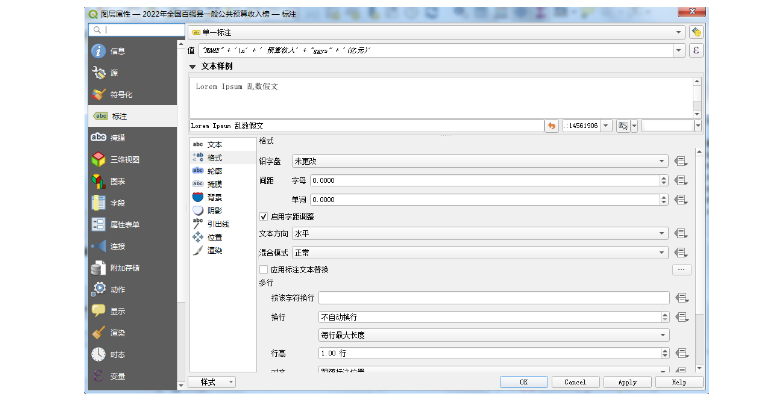The height and width of the screenshot is (413, 773).
Task: Open automated placement settings icon at top right
Action: [x=696, y=33]
